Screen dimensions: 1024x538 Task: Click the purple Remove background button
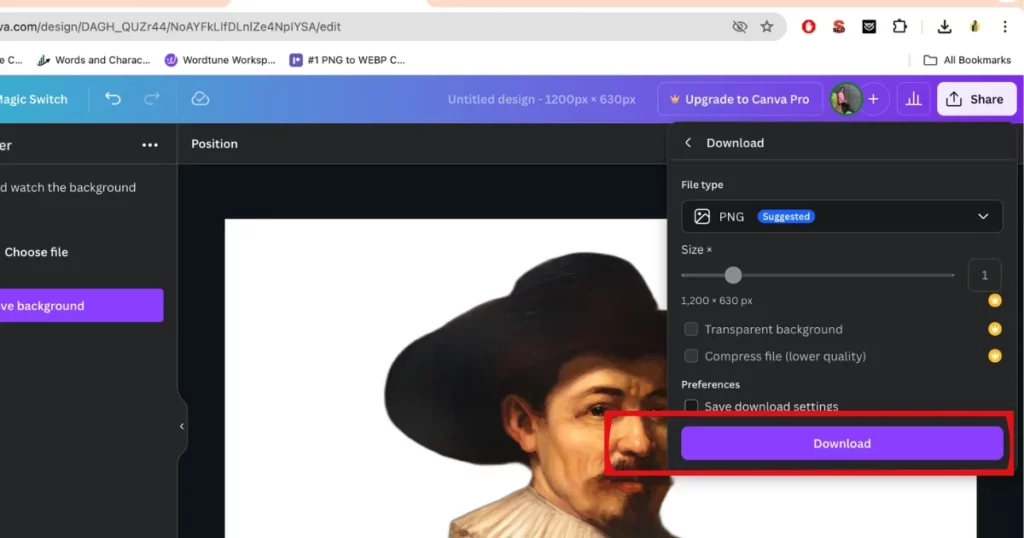point(81,306)
